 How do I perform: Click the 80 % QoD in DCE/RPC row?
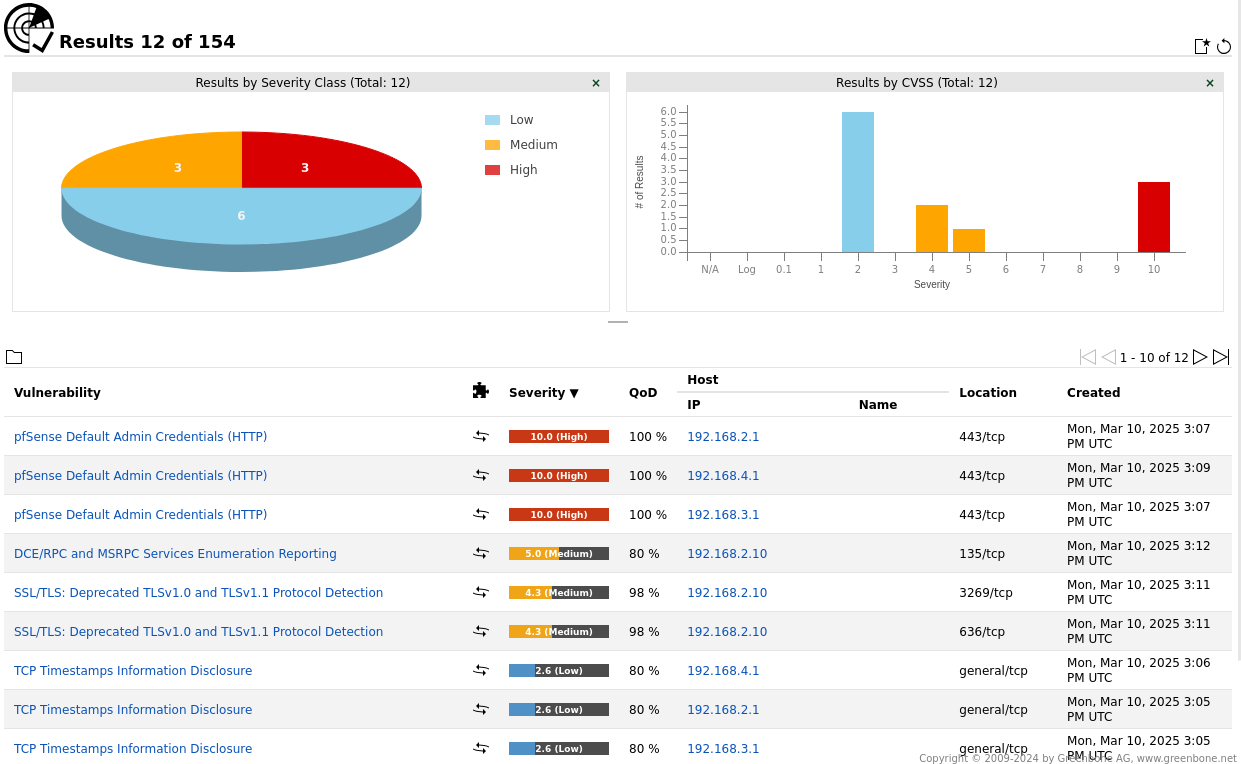pos(644,554)
